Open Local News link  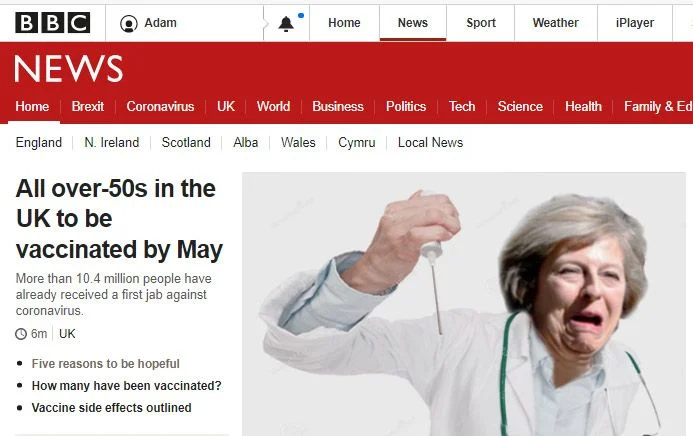[430, 143]
